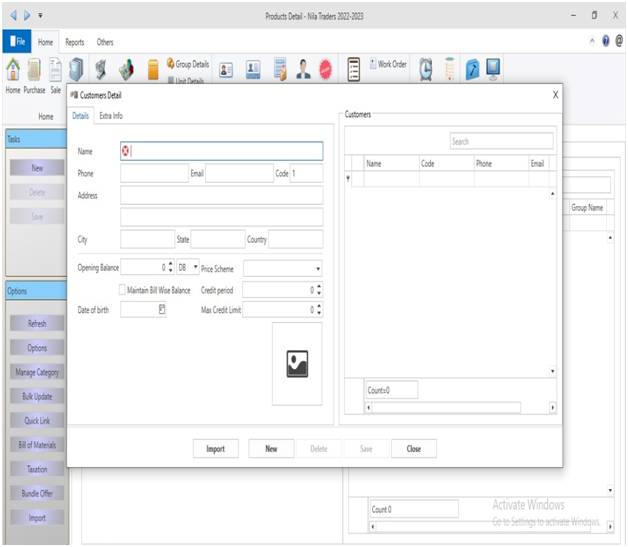The width and height of the screenshot is (628, 547).
Task: Open the Price Scheme dropdown
Action: [318, 269]
